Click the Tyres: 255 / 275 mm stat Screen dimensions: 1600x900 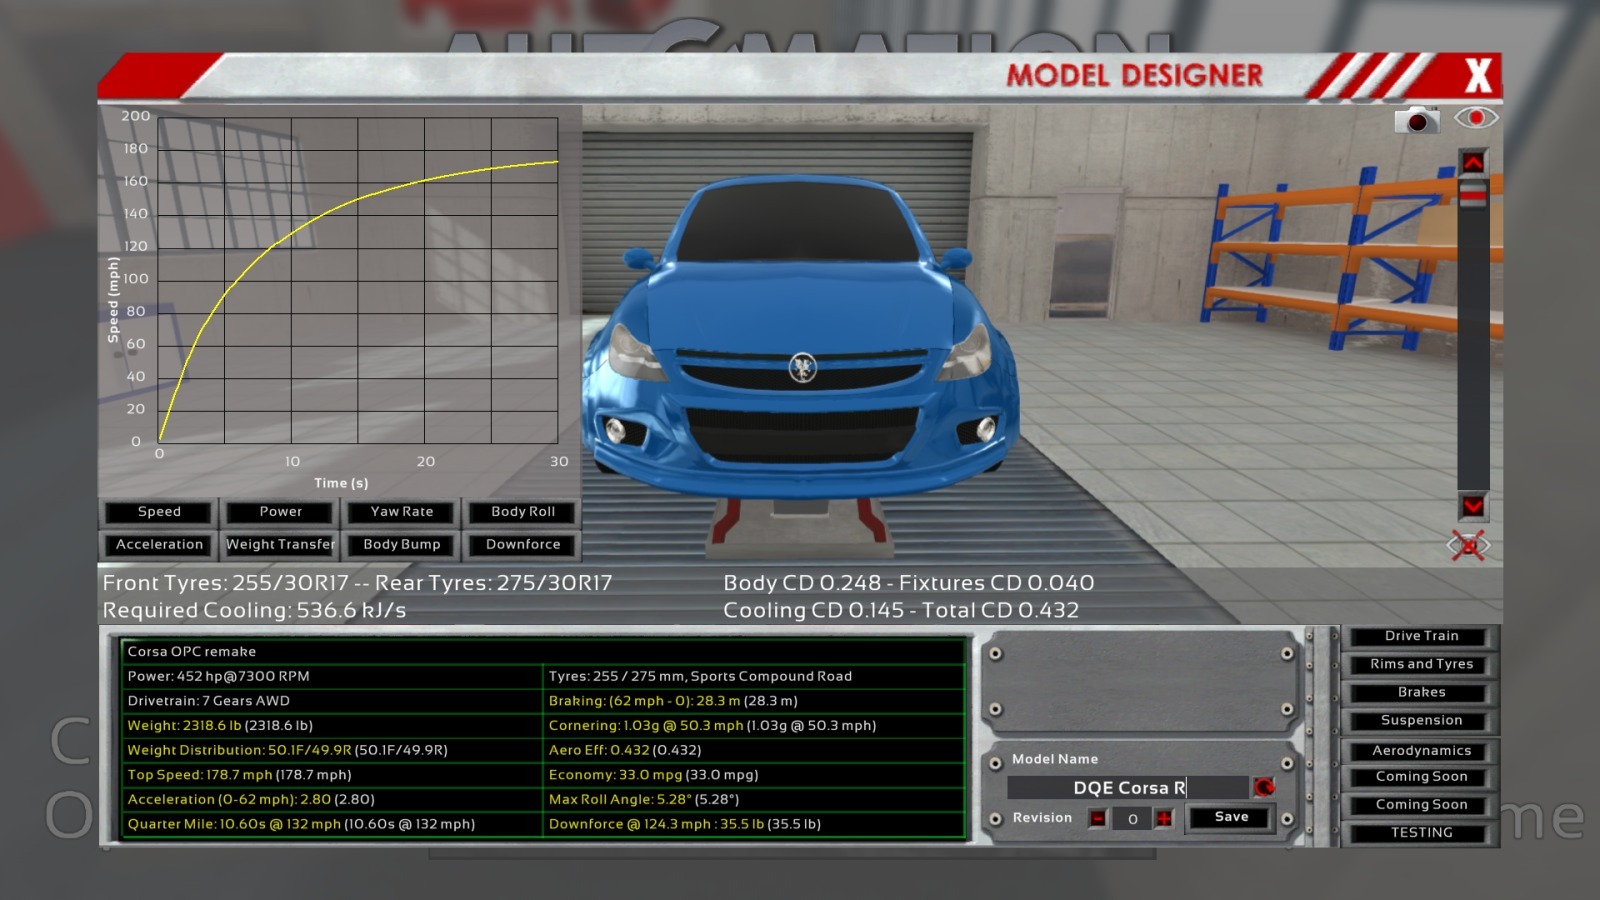coord(700,676)
